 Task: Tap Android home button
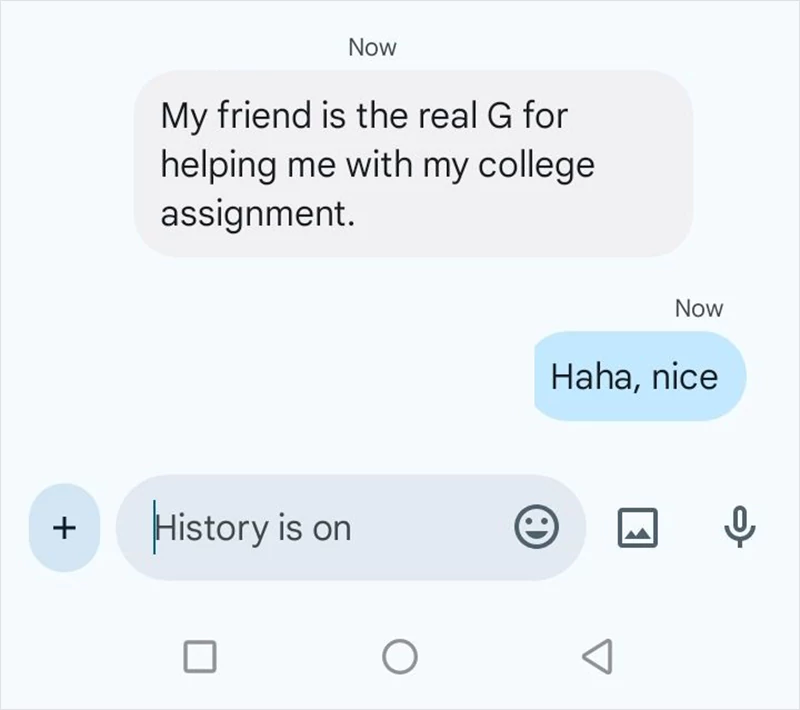[400, 655]
